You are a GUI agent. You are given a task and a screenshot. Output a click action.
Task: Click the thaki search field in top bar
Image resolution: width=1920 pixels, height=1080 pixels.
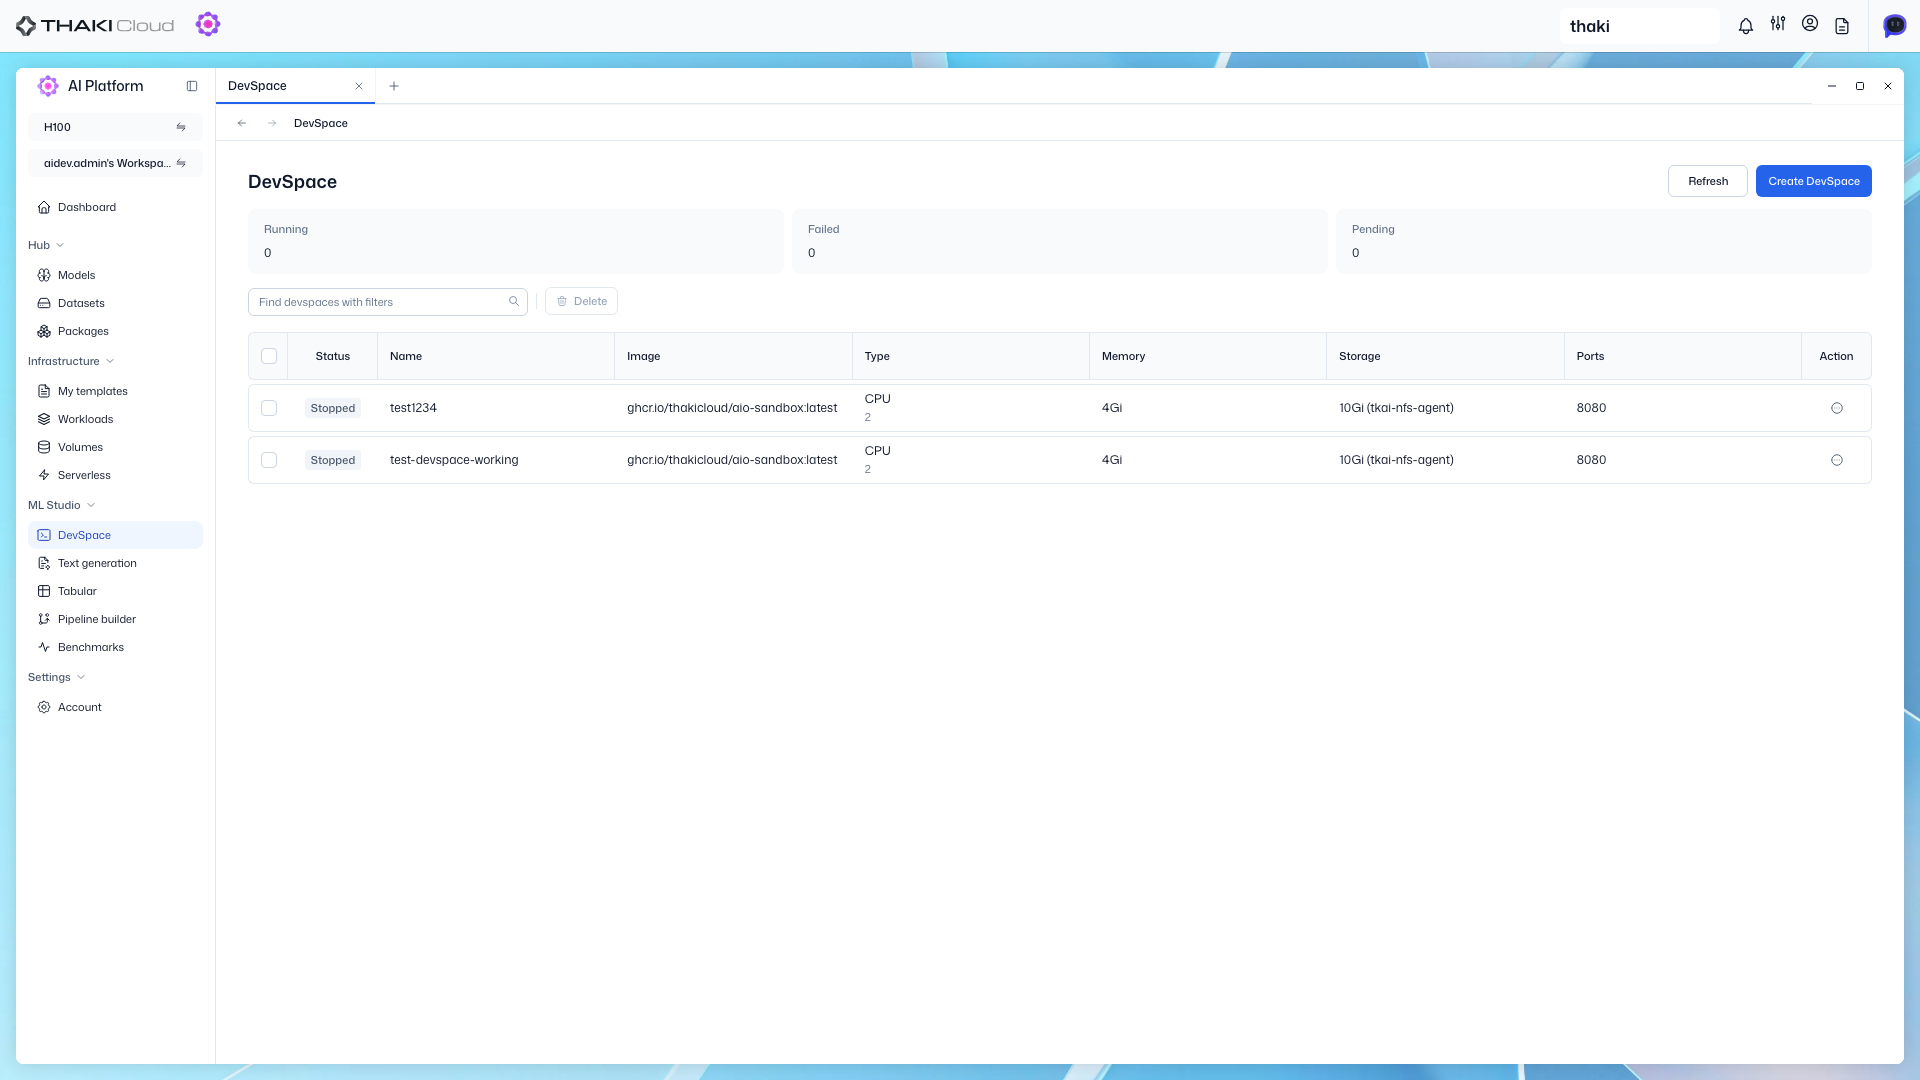pos(1640,26)
